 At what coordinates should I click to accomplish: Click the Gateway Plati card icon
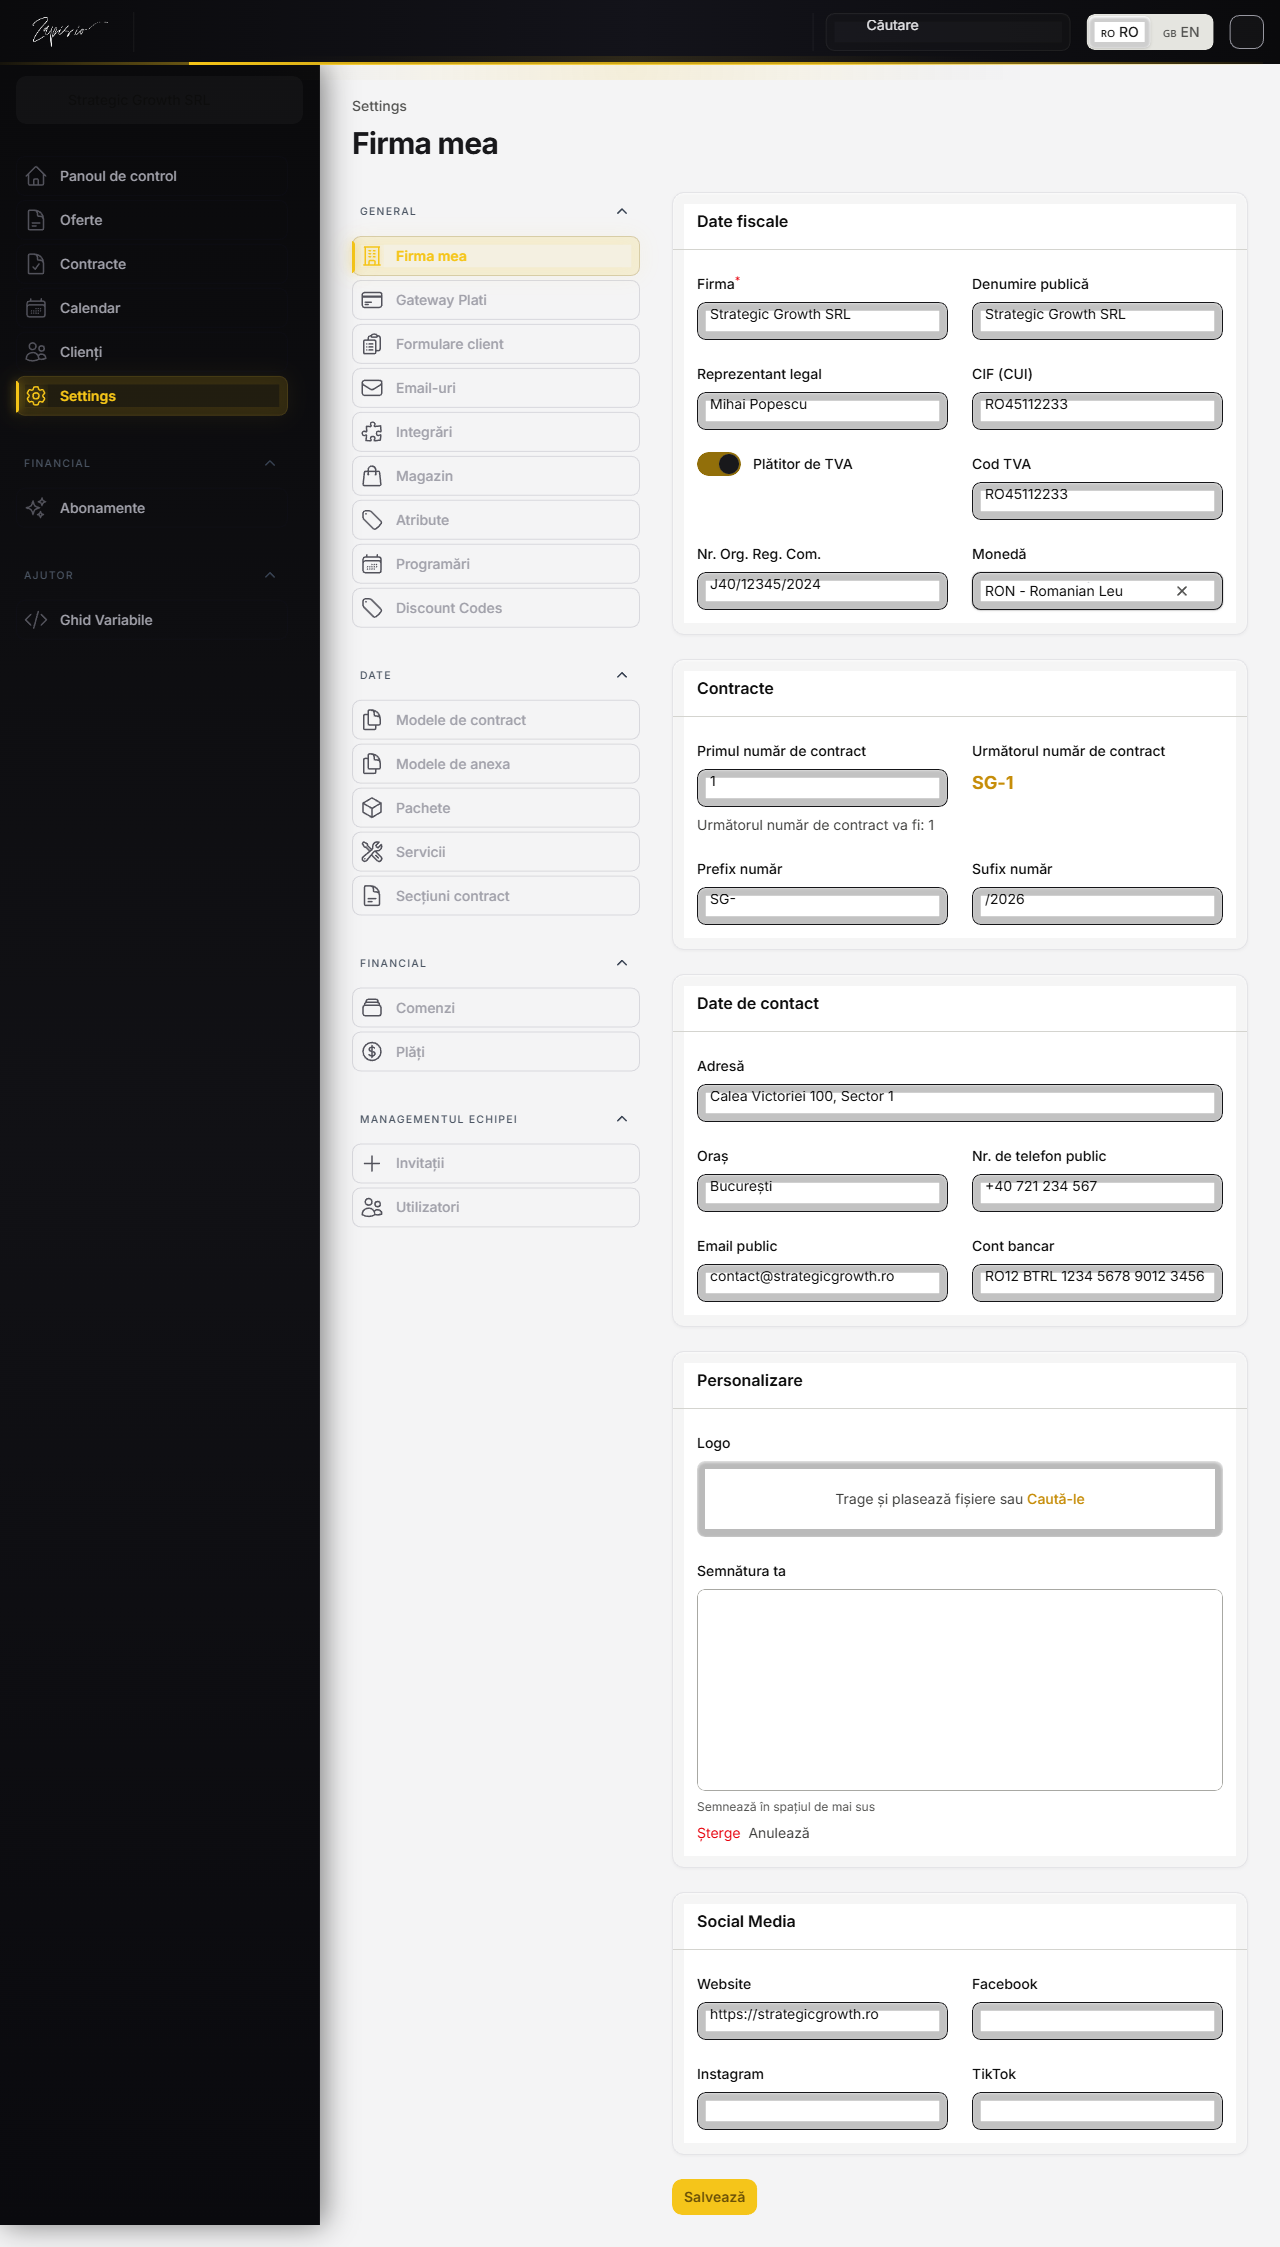(x=372, y=300)
